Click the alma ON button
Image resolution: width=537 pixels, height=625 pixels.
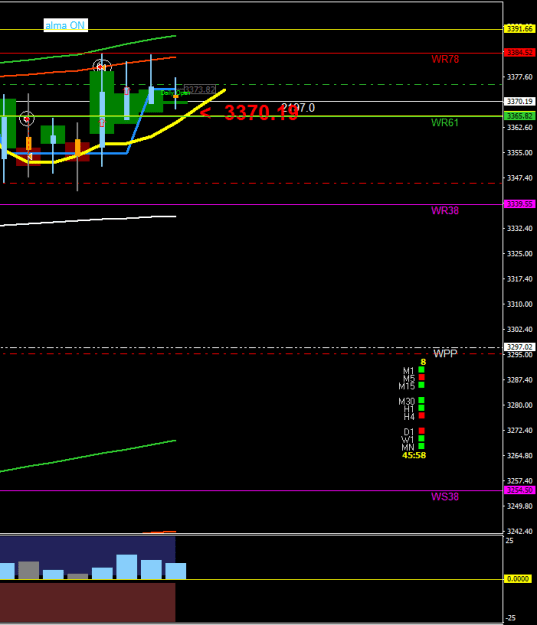[x=66, y=26]
